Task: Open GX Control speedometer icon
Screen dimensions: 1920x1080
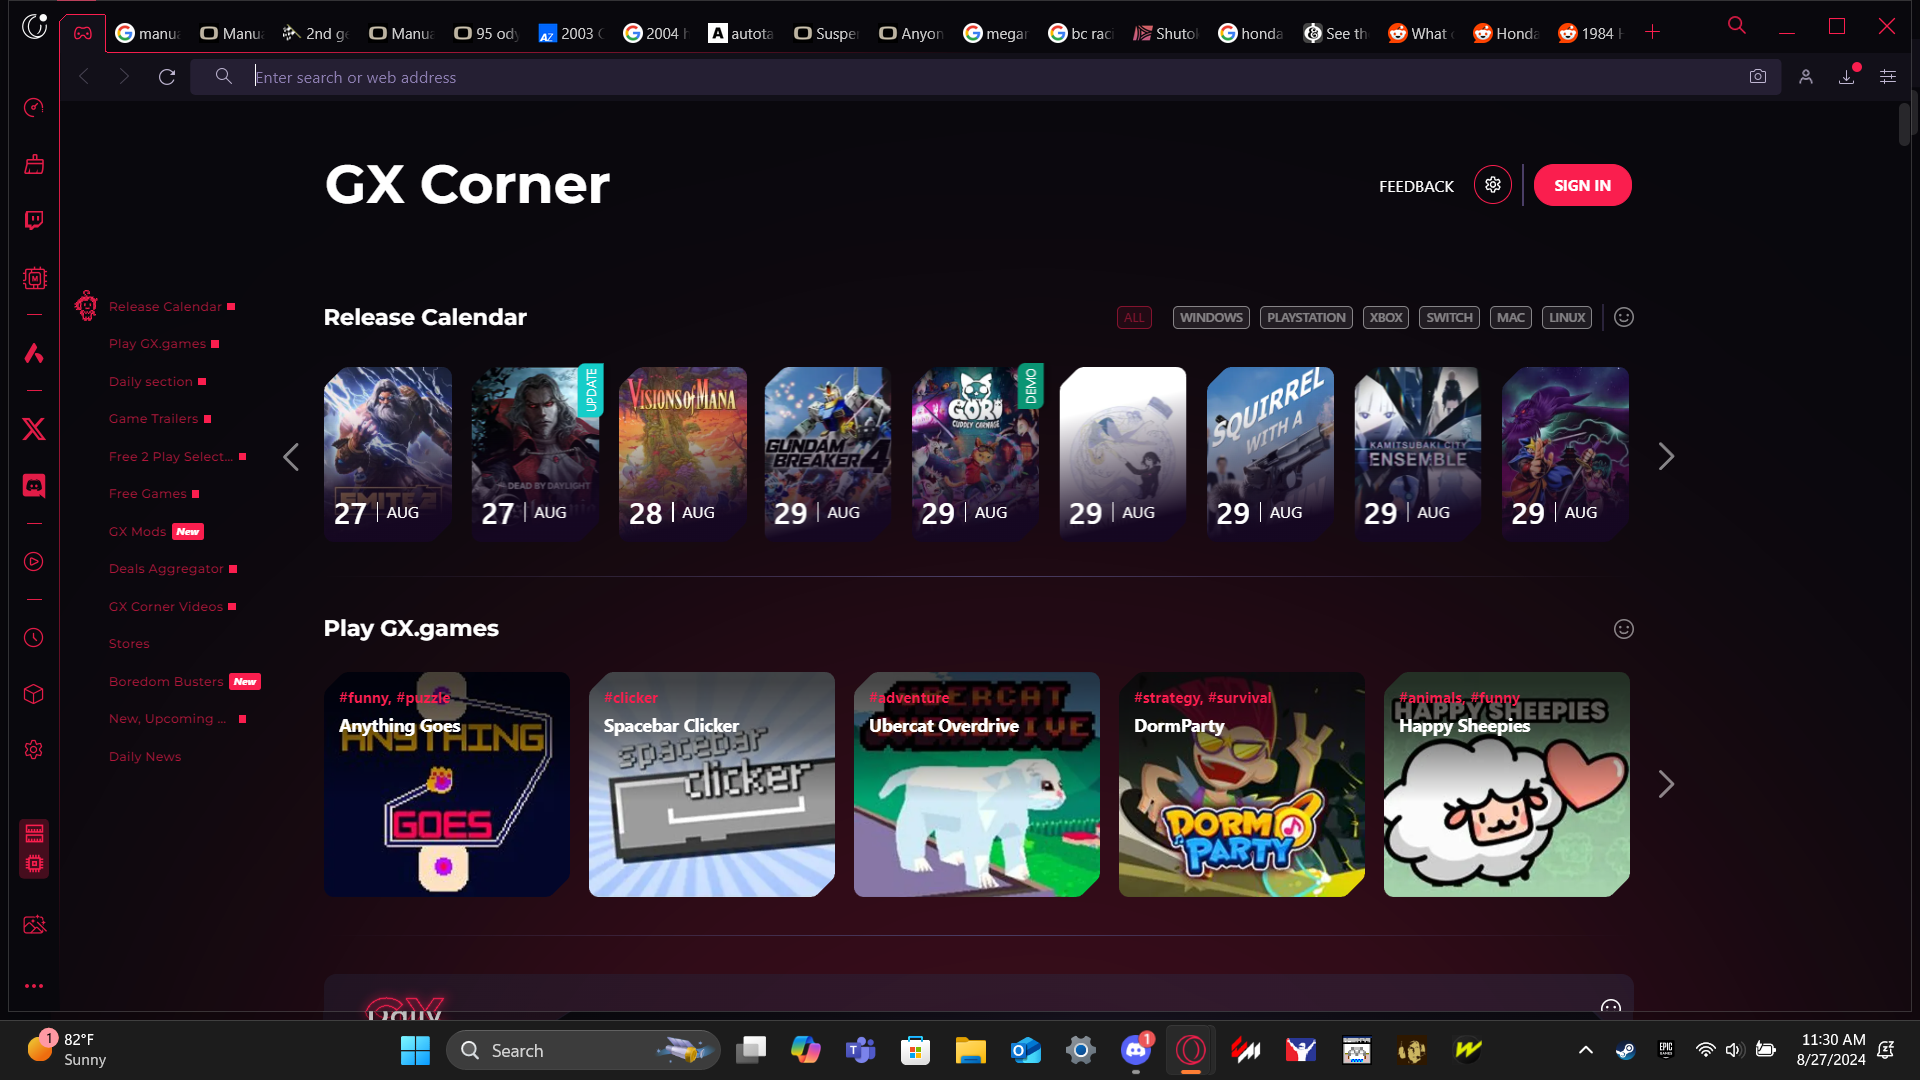Action: (34, 107)
